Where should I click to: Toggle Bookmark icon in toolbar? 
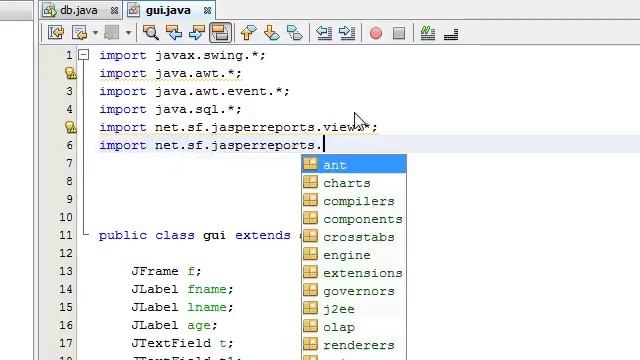[295, 33]
